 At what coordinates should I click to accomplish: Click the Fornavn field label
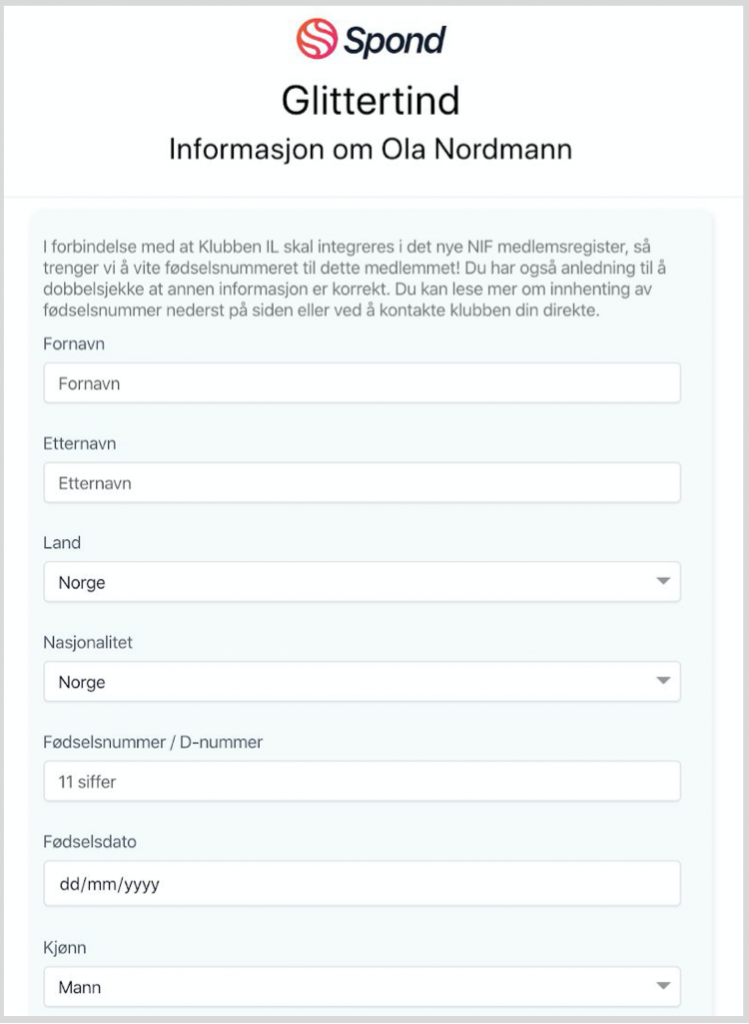[x=74, y=344]
